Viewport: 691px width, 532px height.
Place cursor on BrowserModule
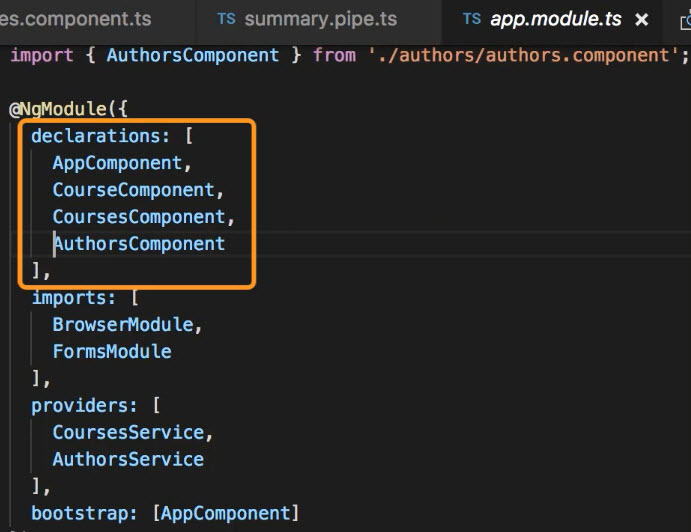[x=127, y=325]
